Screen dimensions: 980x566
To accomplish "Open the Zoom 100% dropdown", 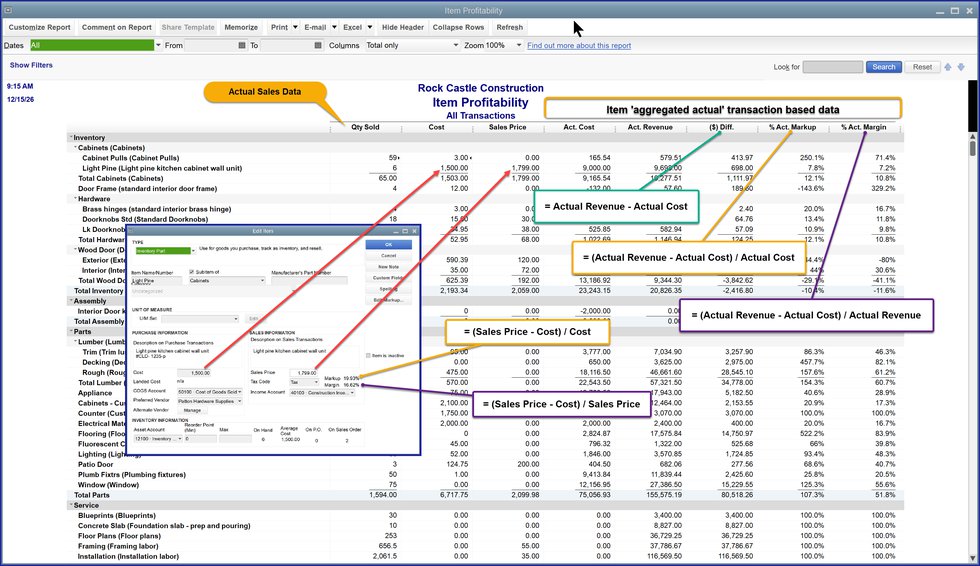I will [520, 46].
